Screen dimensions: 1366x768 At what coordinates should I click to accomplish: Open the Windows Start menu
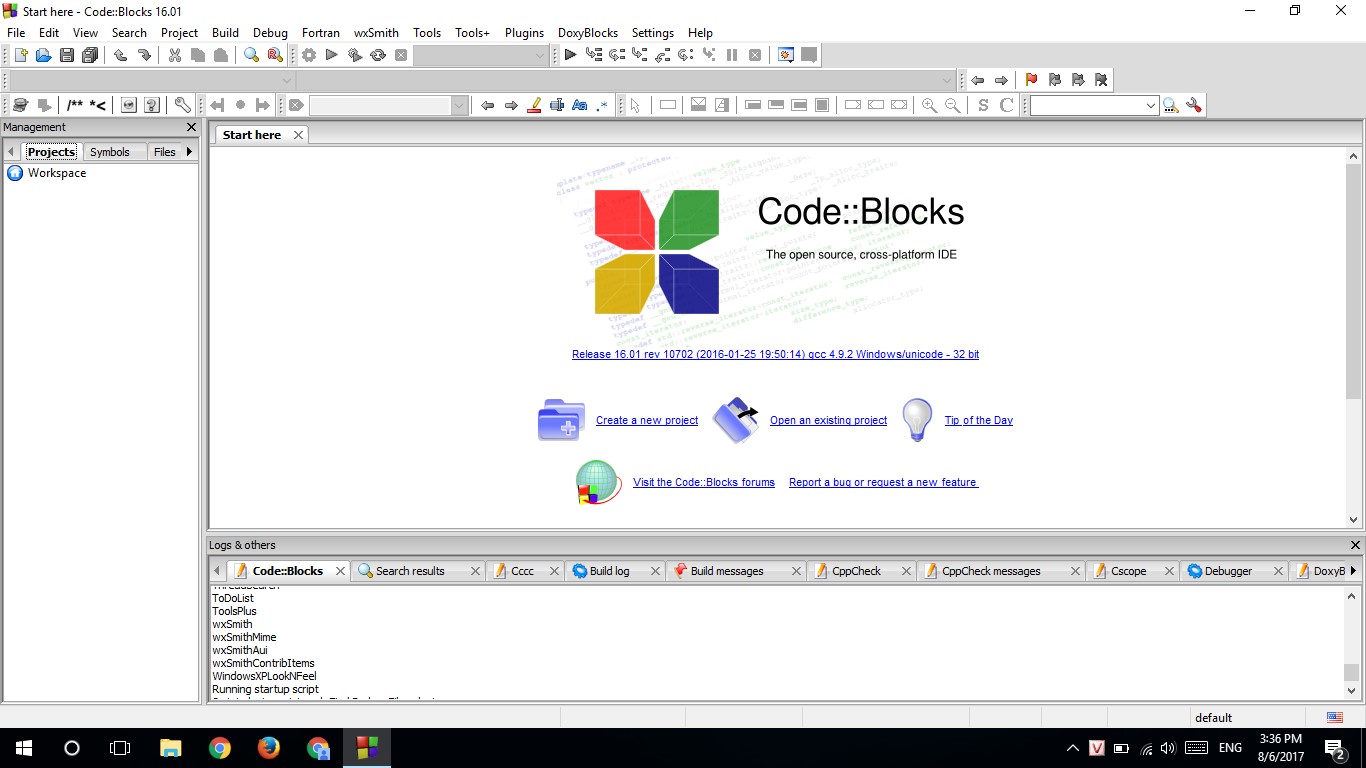[23, 748]
